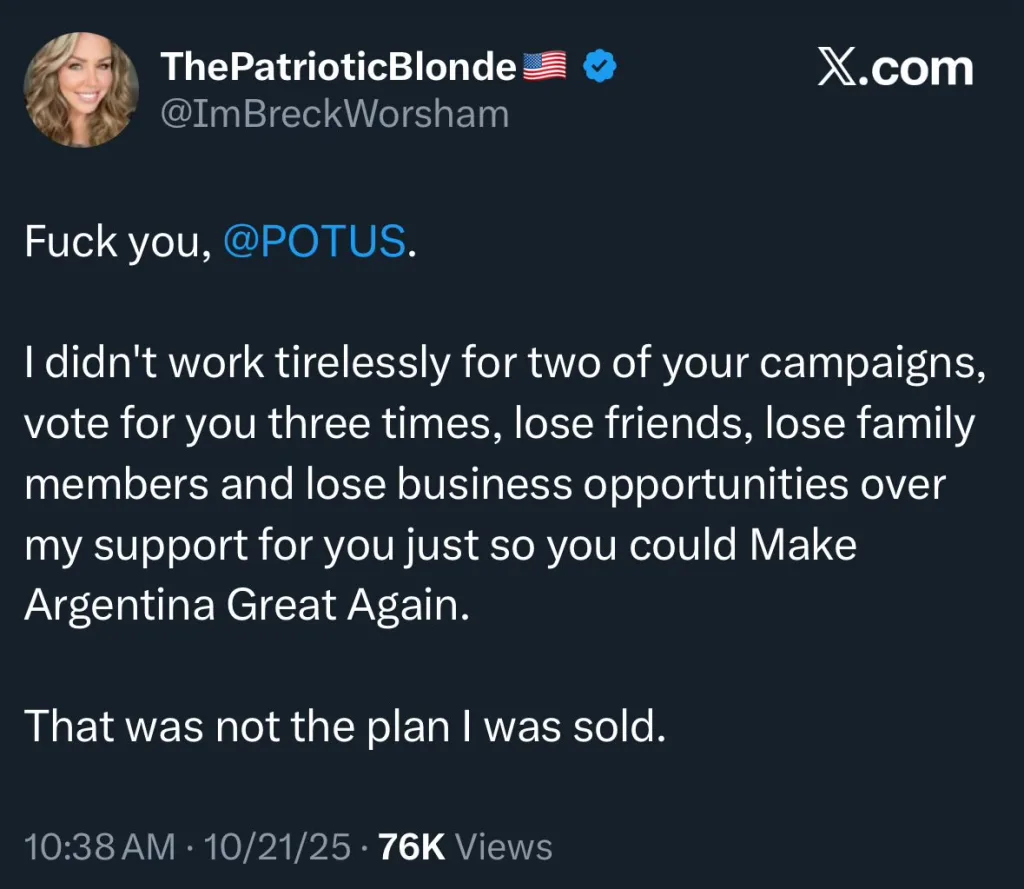Follow the @POTUS mention link
Screen dimensions: 1024x889
314,242
